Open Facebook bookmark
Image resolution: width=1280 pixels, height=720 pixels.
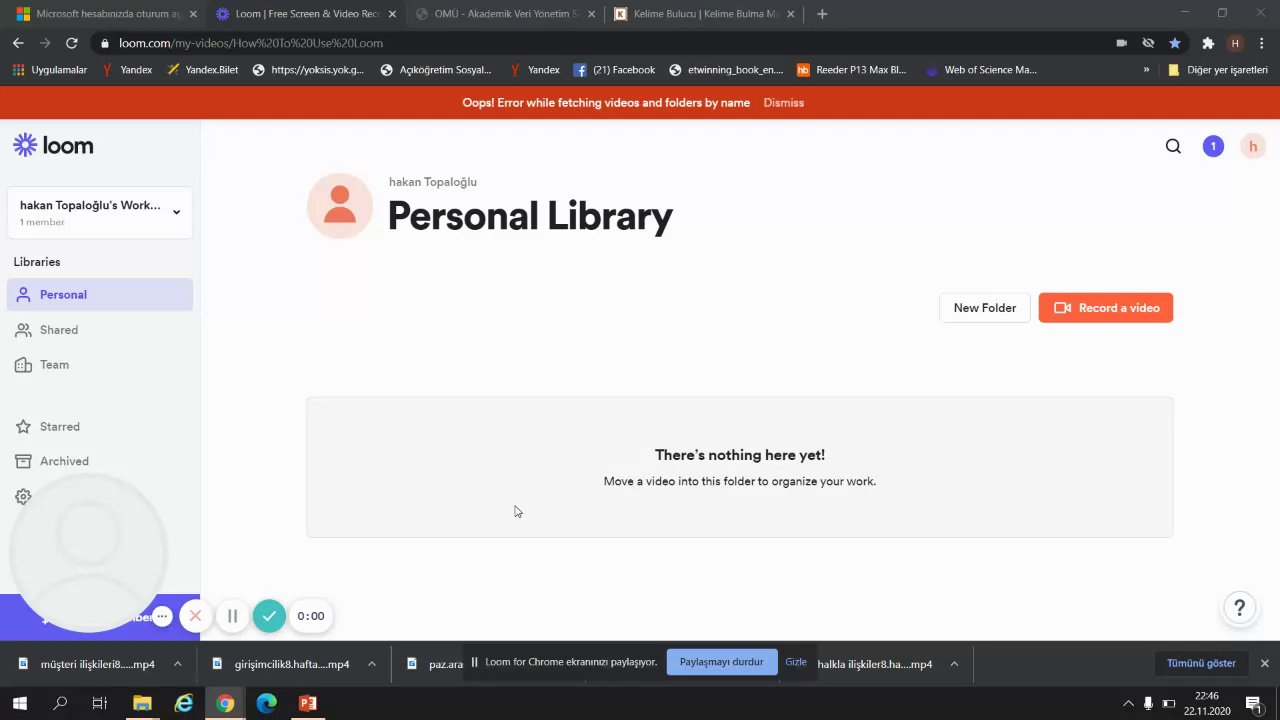(614, 70)
